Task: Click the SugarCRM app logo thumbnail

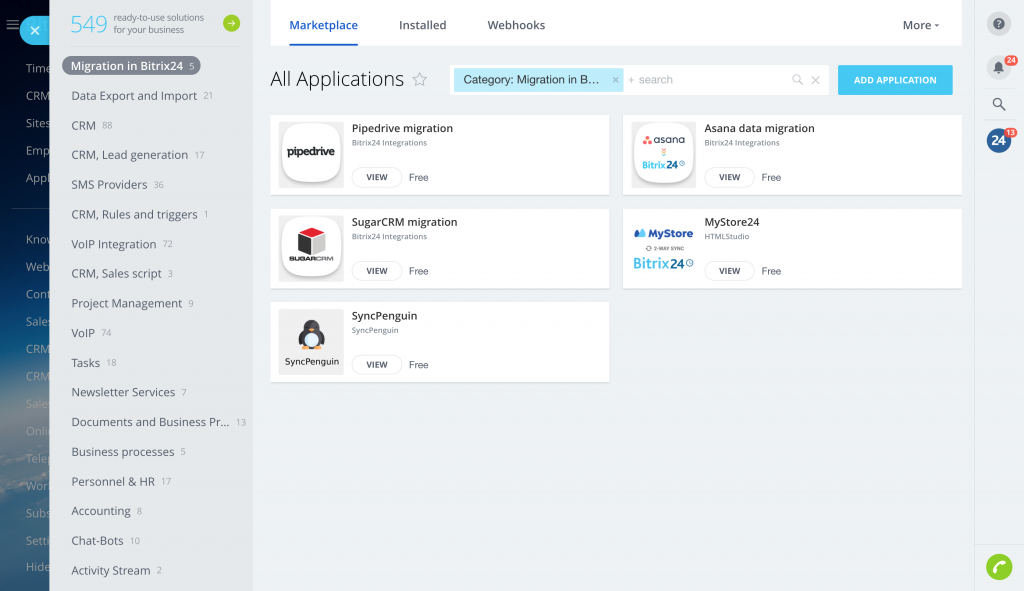Action: 311,248
